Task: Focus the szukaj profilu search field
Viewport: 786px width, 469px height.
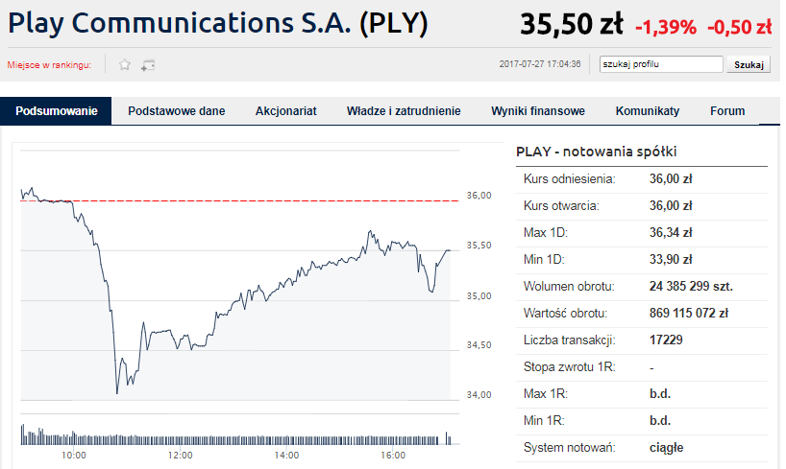Action: tap(661, 64)
